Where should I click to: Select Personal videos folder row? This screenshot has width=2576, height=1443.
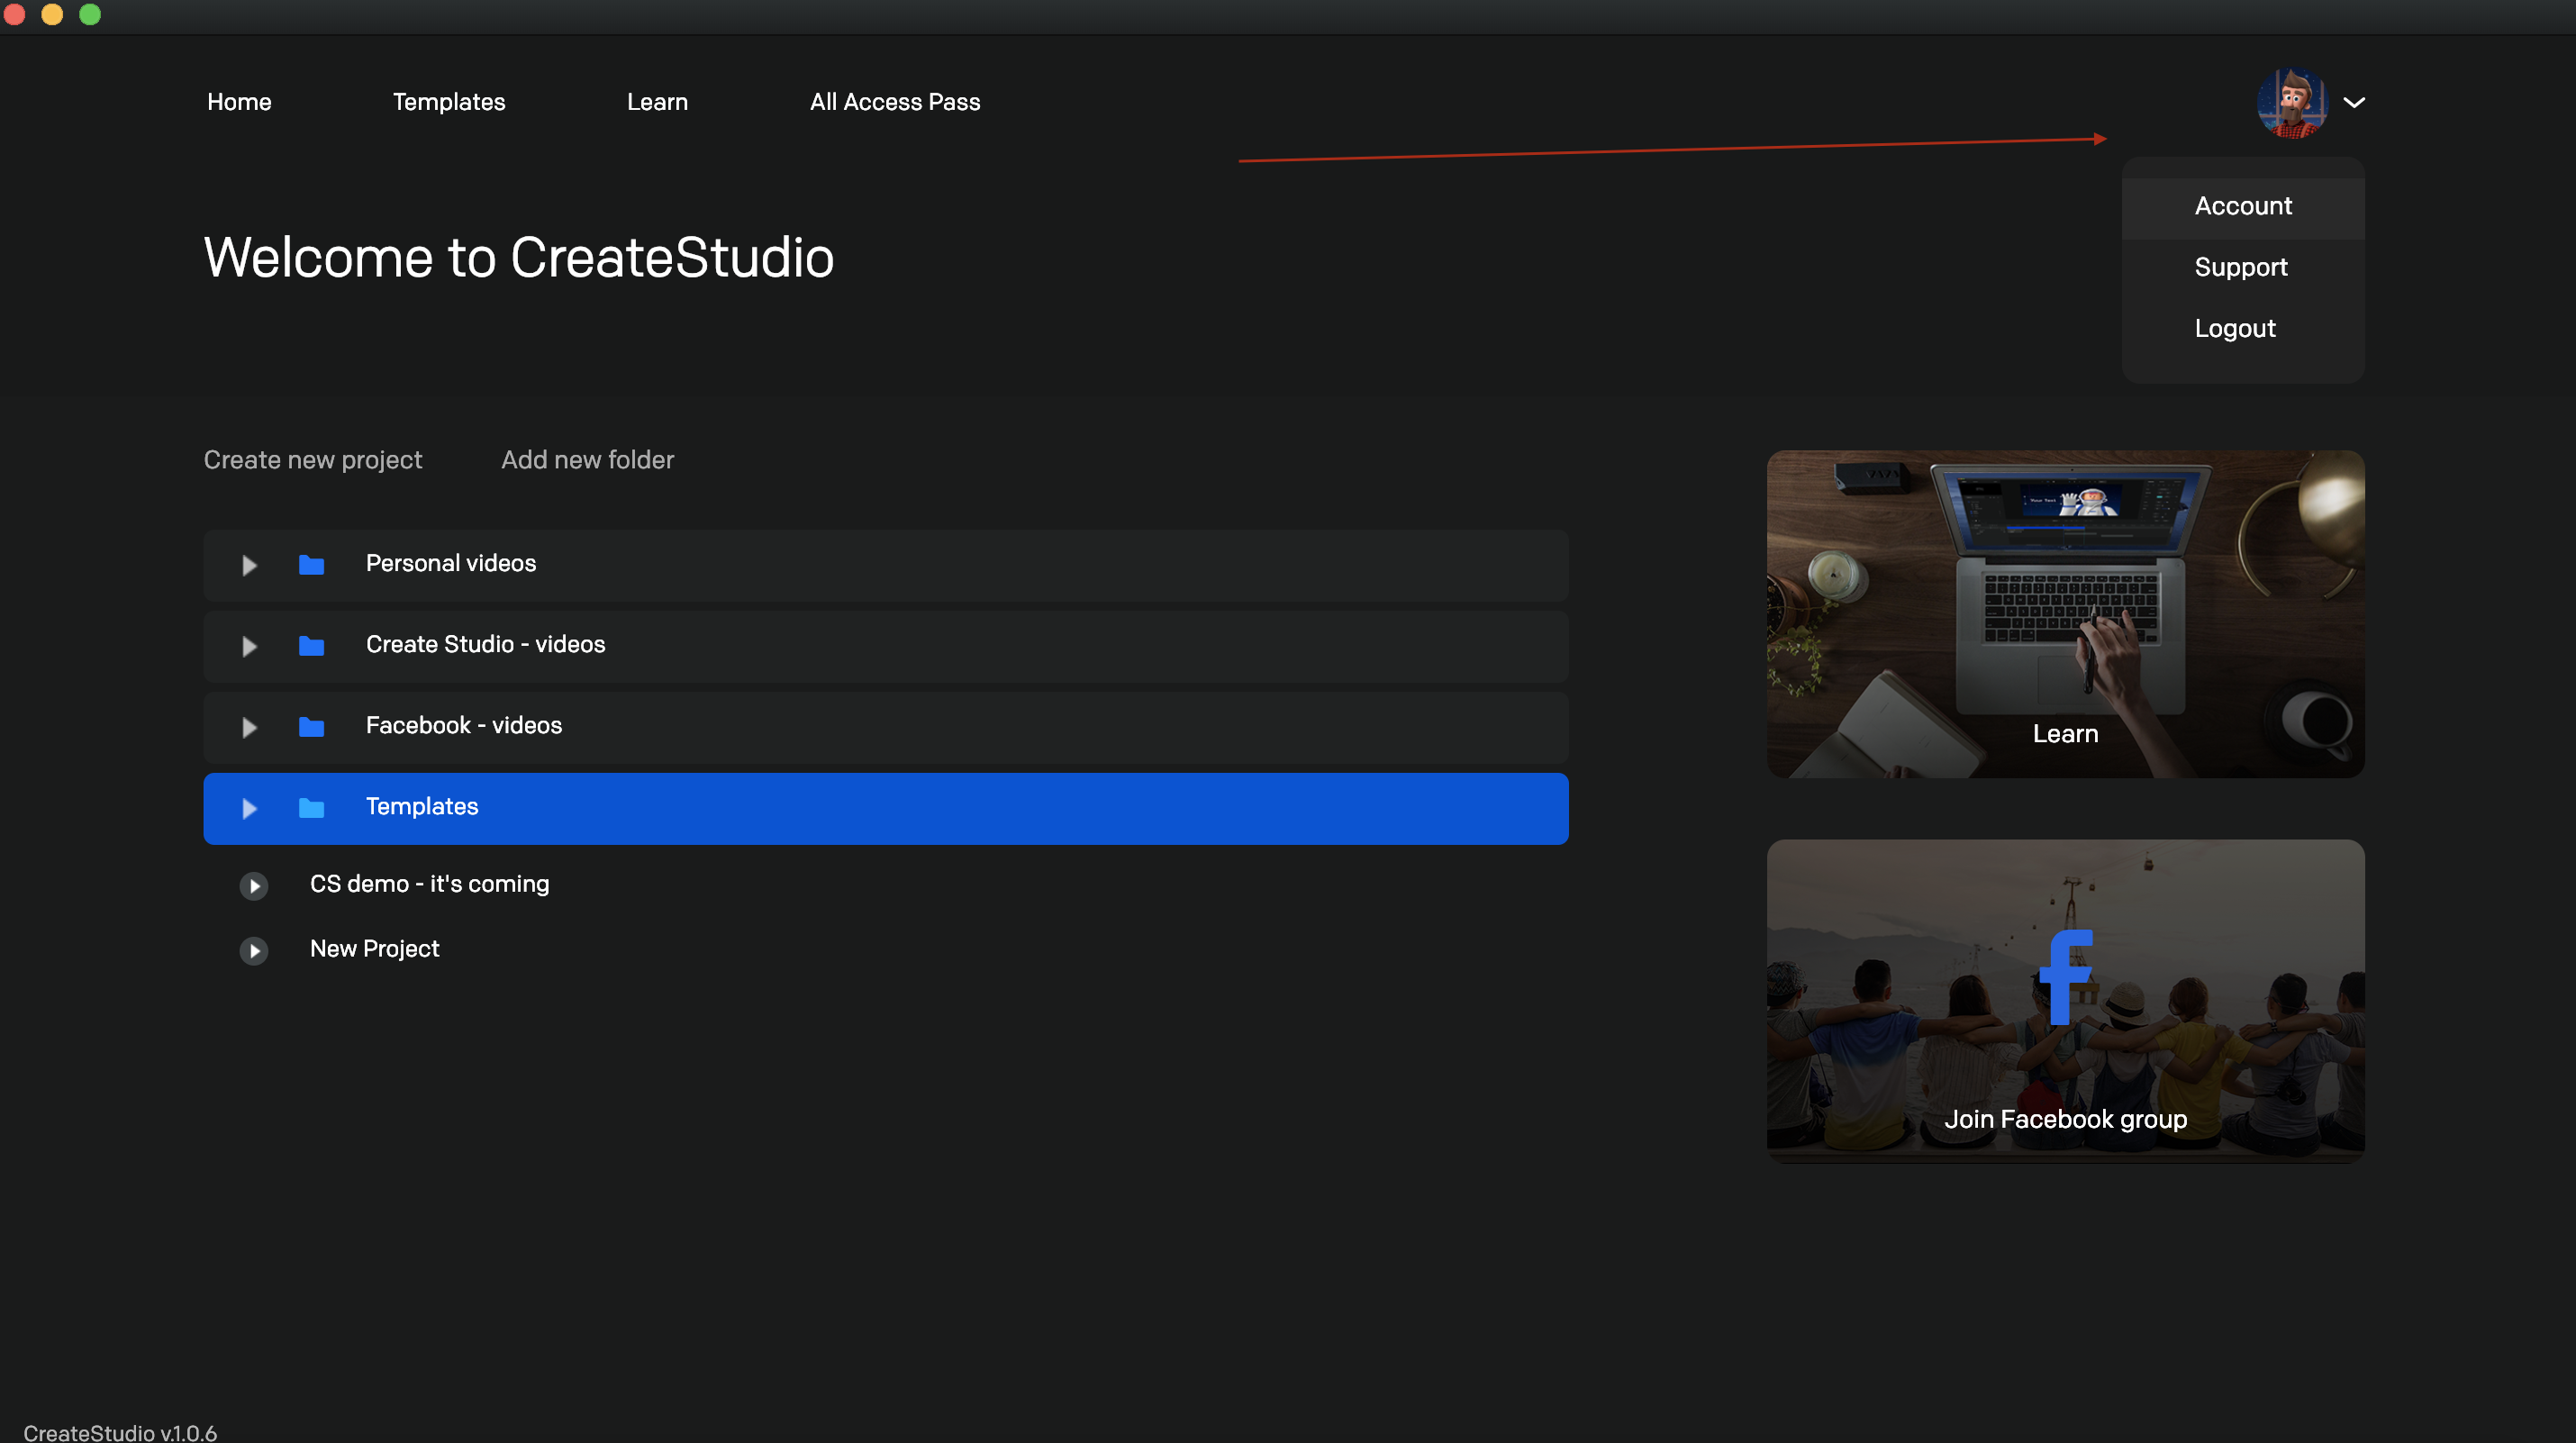(886, 565)
